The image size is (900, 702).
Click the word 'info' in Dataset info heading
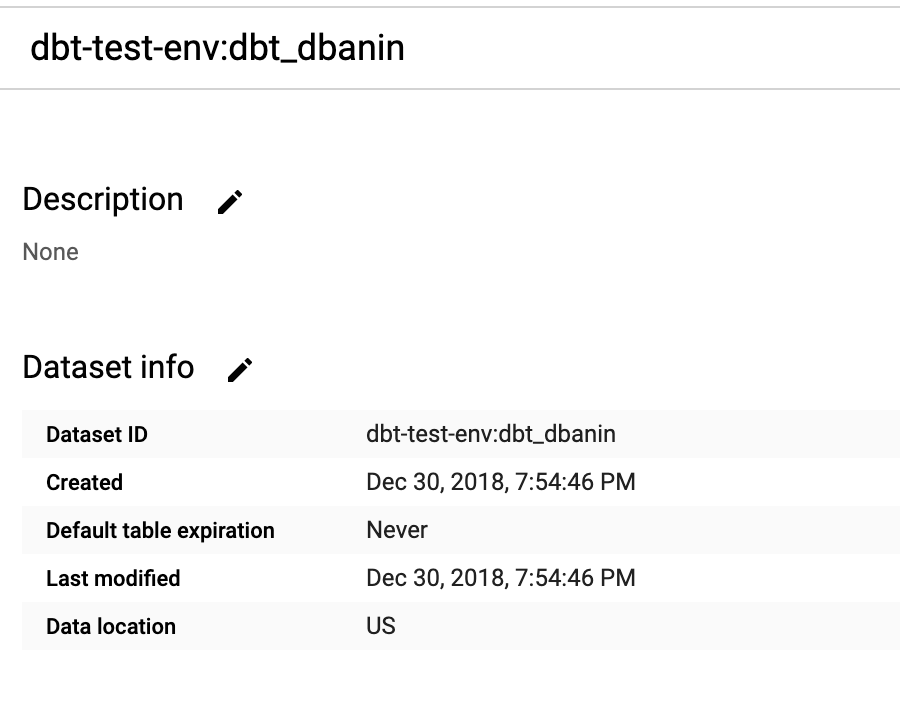pos(170,367)
